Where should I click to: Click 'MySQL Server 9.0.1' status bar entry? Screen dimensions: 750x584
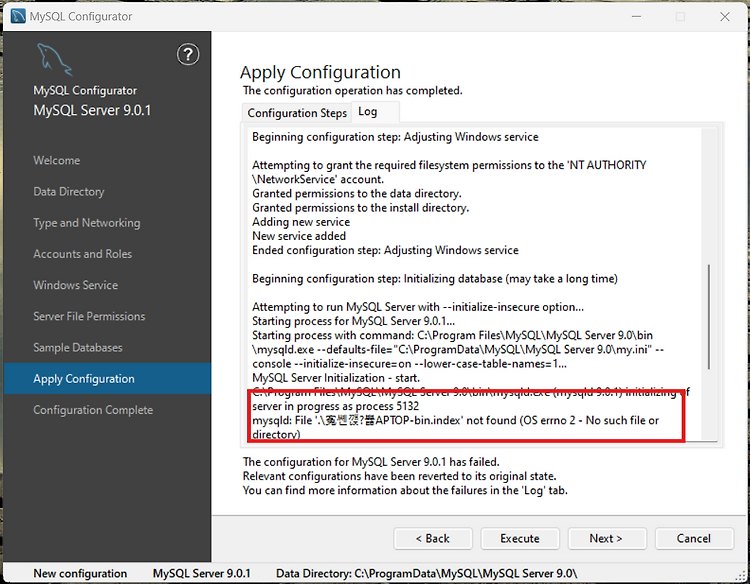coord(201,573)
